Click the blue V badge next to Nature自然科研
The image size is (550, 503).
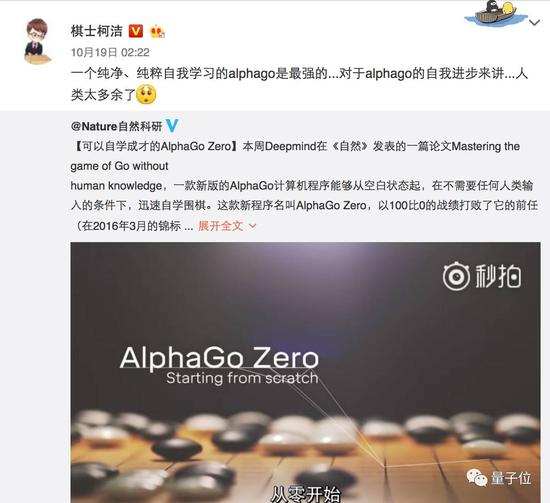[x=172, y=126]
